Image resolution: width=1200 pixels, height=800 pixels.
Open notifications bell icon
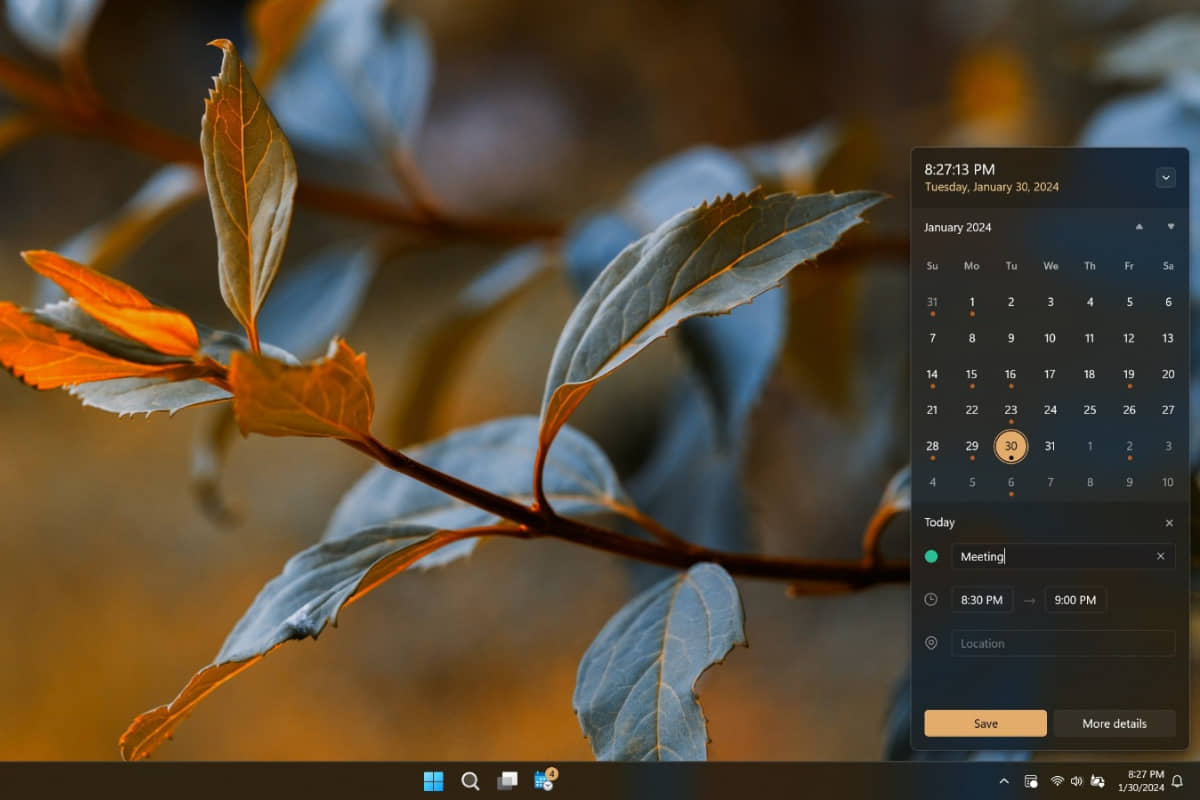(1177, 781)
